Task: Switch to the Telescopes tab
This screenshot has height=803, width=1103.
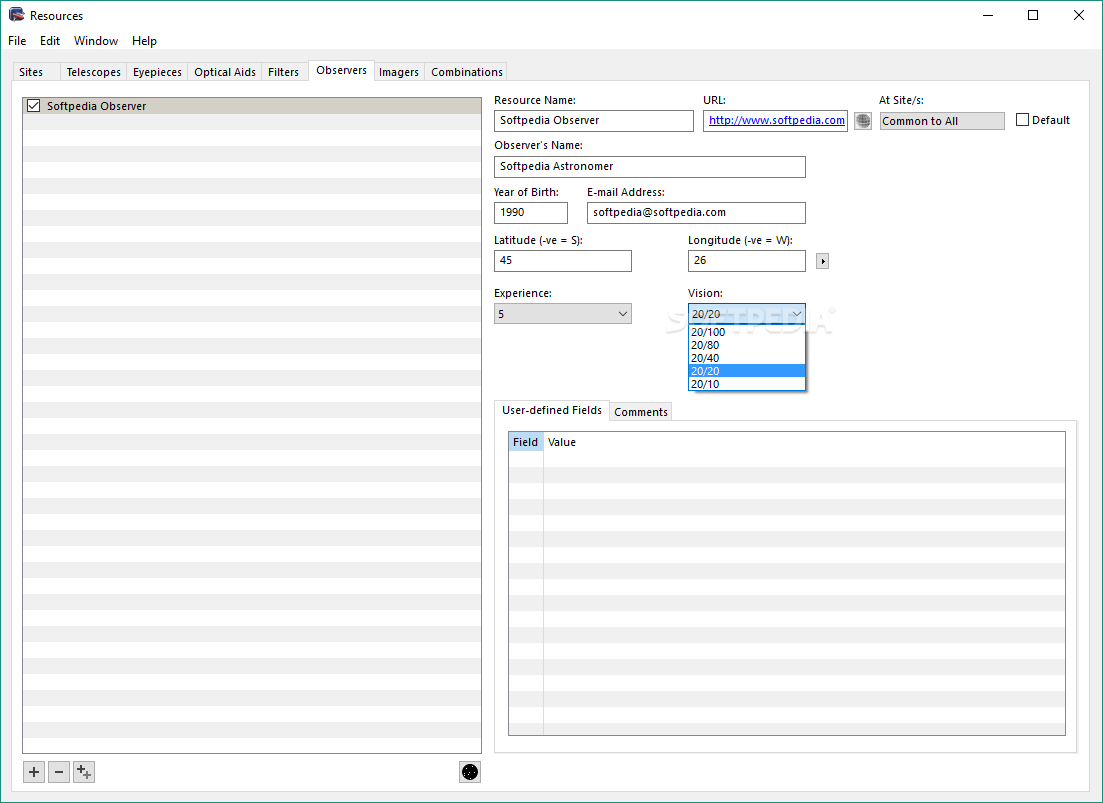Action: (x=94, y=72)
